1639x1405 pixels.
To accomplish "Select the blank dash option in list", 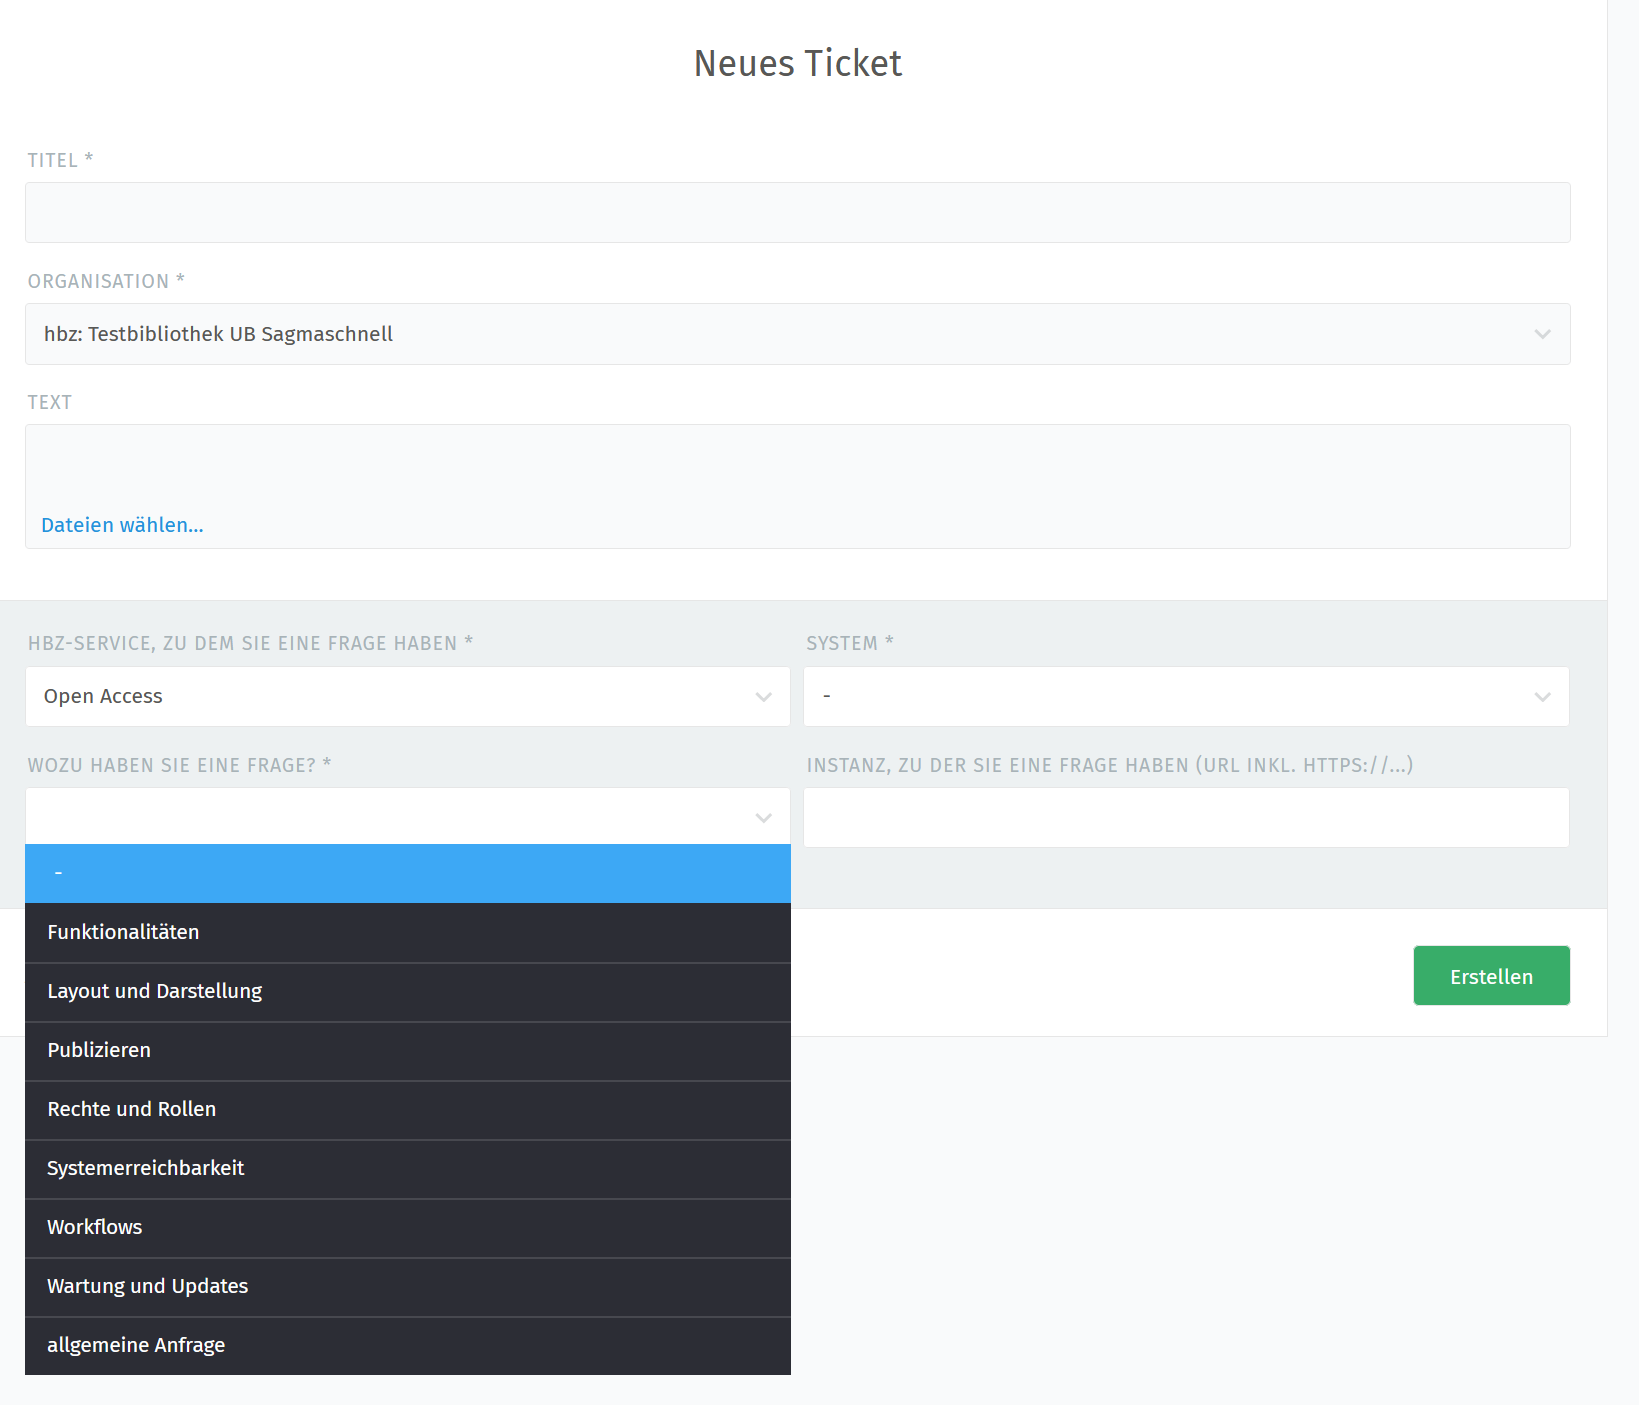I will (407, 873).
